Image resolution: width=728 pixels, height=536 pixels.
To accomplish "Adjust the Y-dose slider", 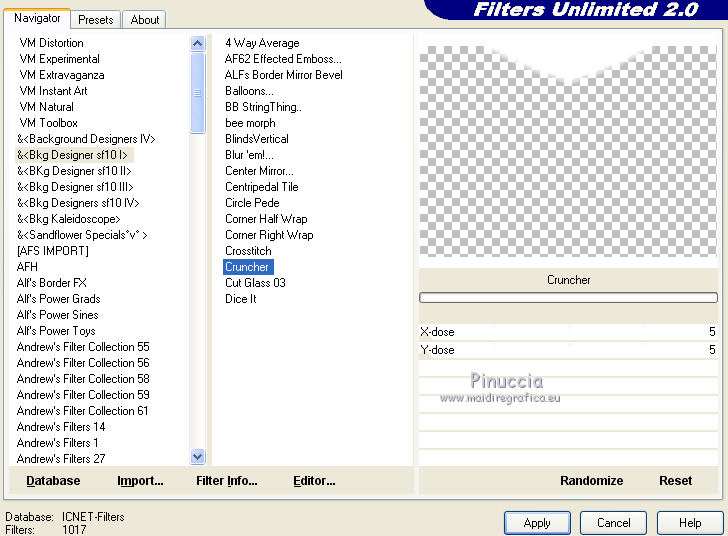I will click(568, 350).
